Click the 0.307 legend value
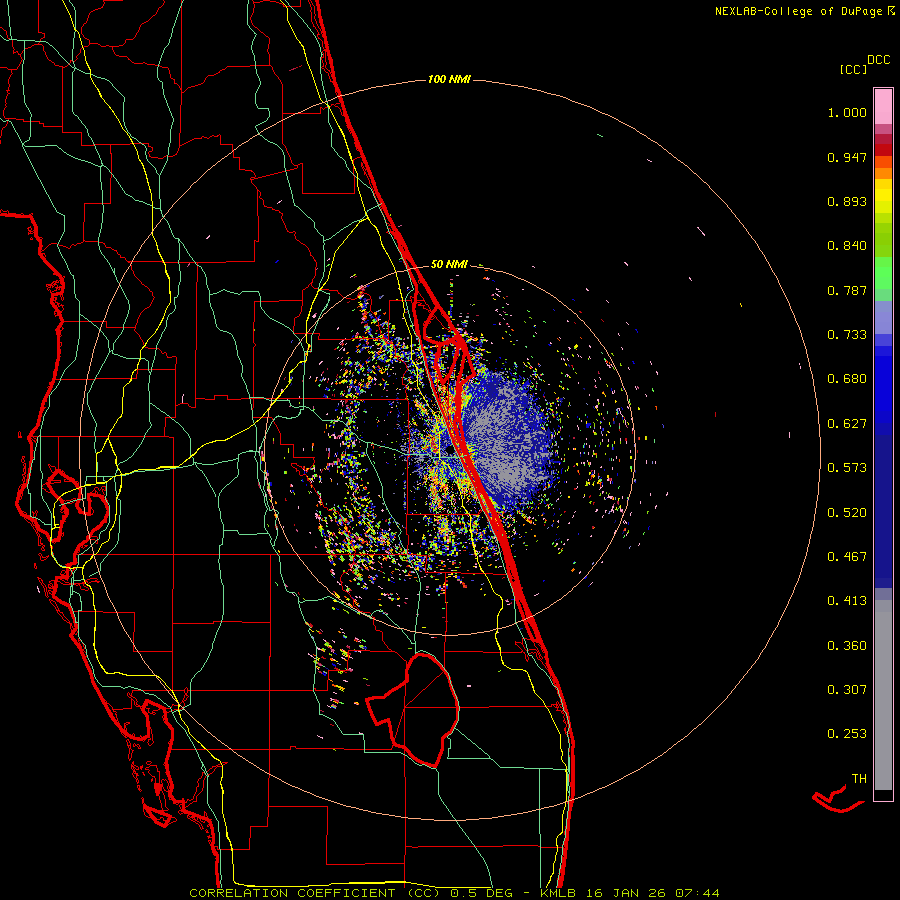This screenshot has width=900, height=900. coord(847,690)
